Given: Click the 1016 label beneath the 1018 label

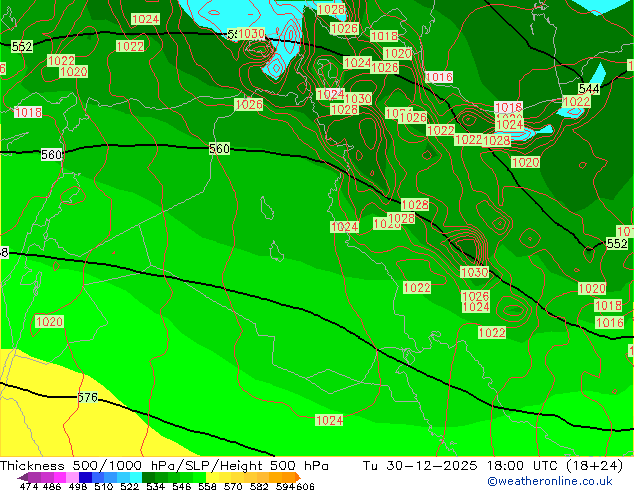Looking at the screenshot, I should click(x=610, y=323).
